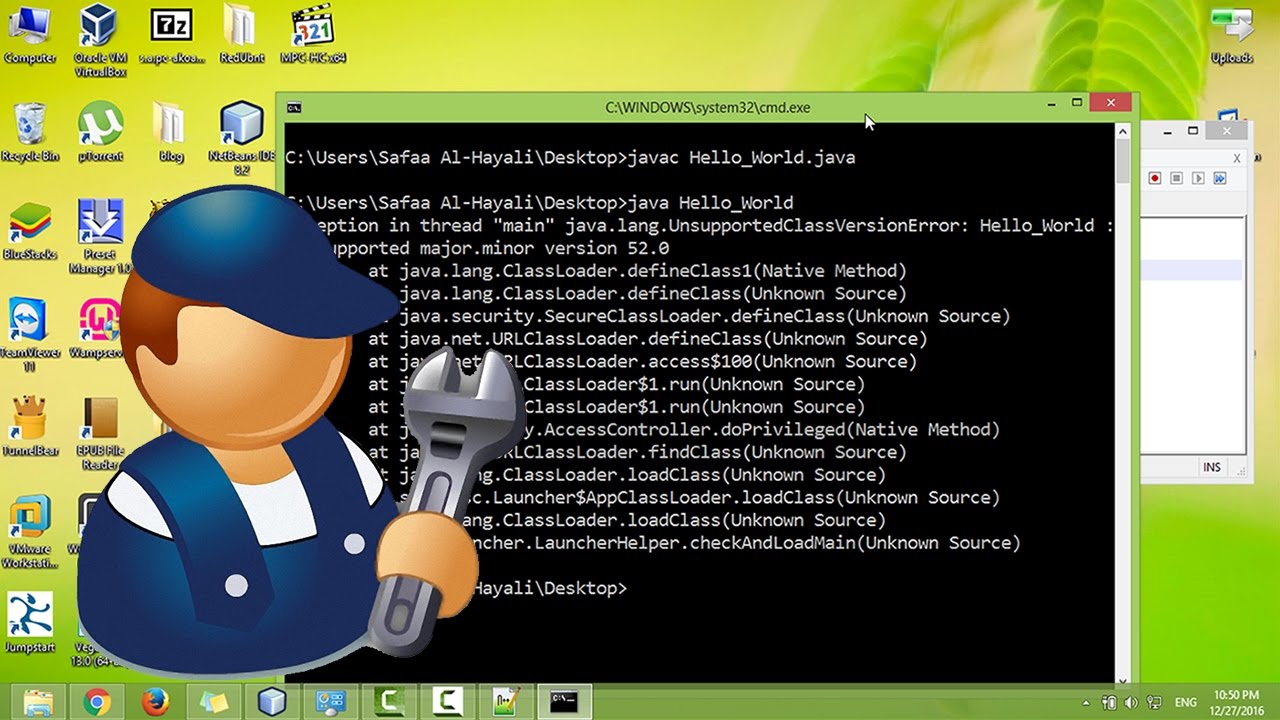Open Firefox from the taskbar

point(155,702)
